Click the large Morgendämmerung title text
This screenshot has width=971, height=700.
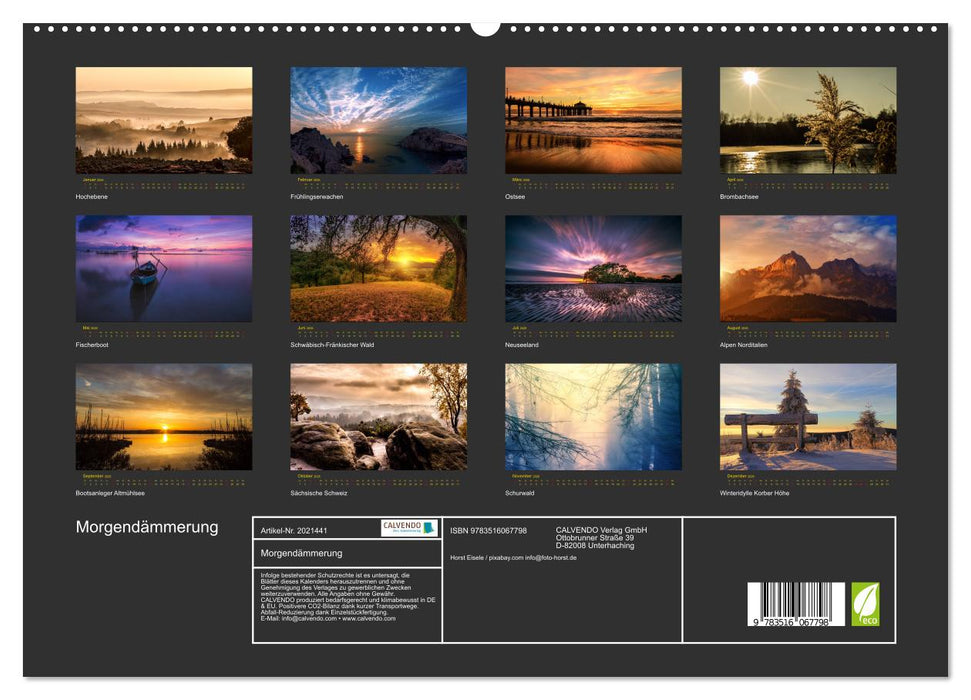click(147, 527)
